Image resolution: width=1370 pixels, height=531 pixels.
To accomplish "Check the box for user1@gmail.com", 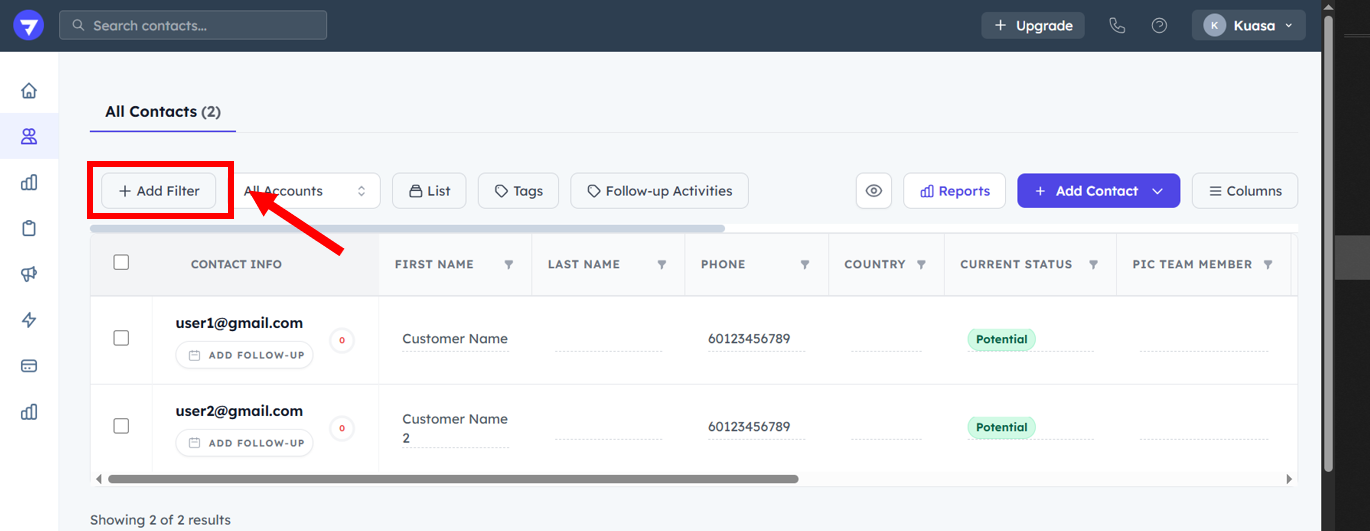I will click(x=121, y=338).
